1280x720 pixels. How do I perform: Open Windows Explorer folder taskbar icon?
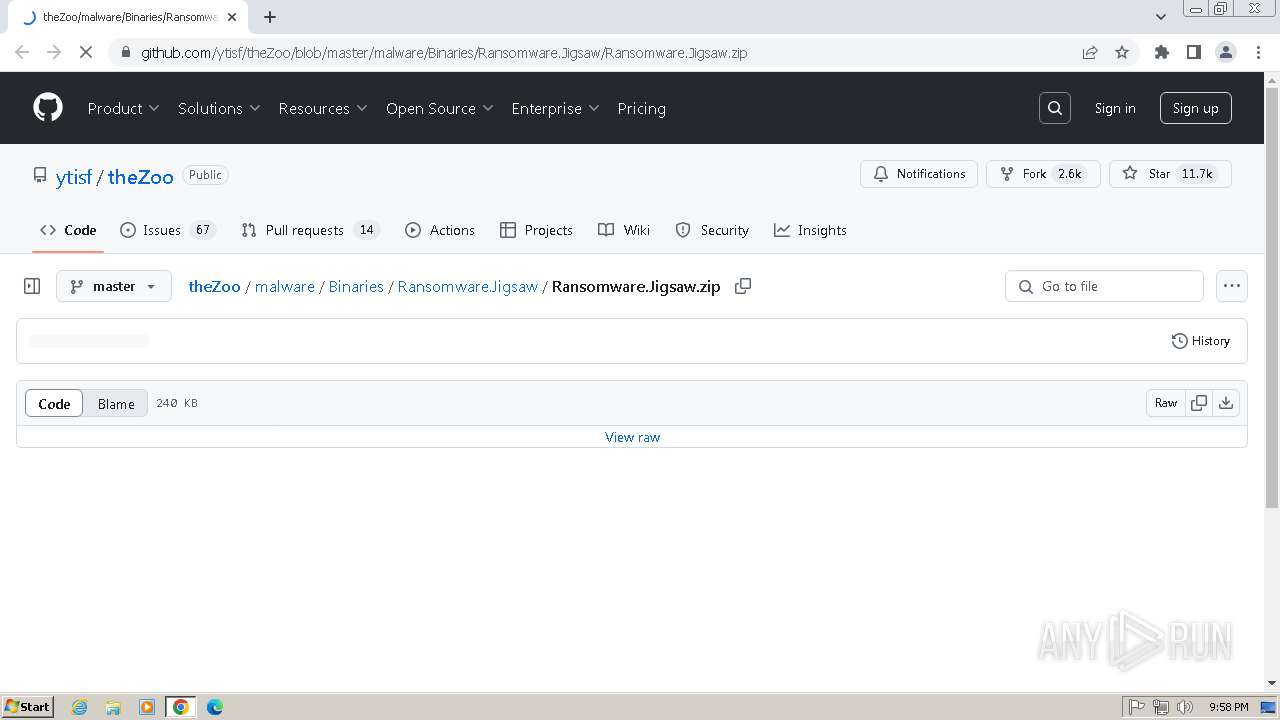point(113,707)
